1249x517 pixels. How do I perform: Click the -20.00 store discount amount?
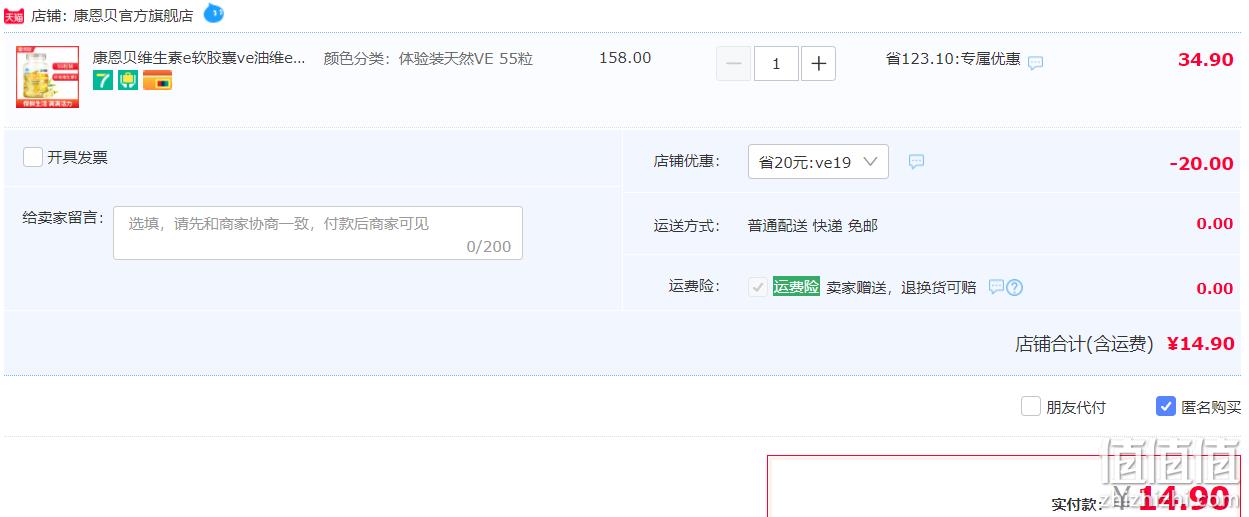coord(1201,164)
